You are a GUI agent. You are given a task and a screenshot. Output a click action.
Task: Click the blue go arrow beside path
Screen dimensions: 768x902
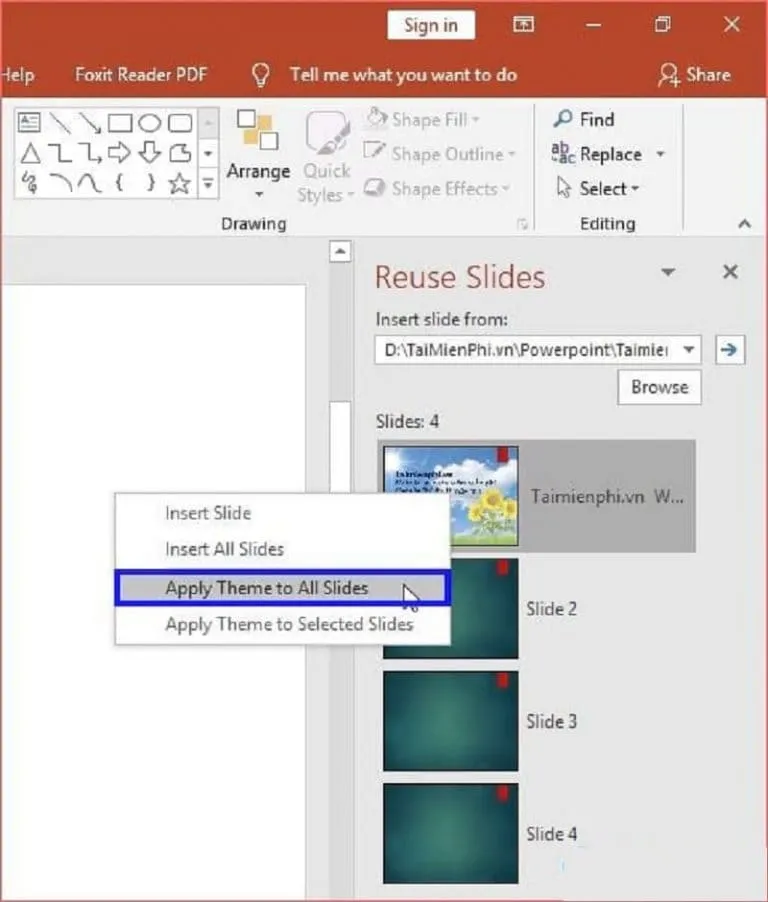729,350
